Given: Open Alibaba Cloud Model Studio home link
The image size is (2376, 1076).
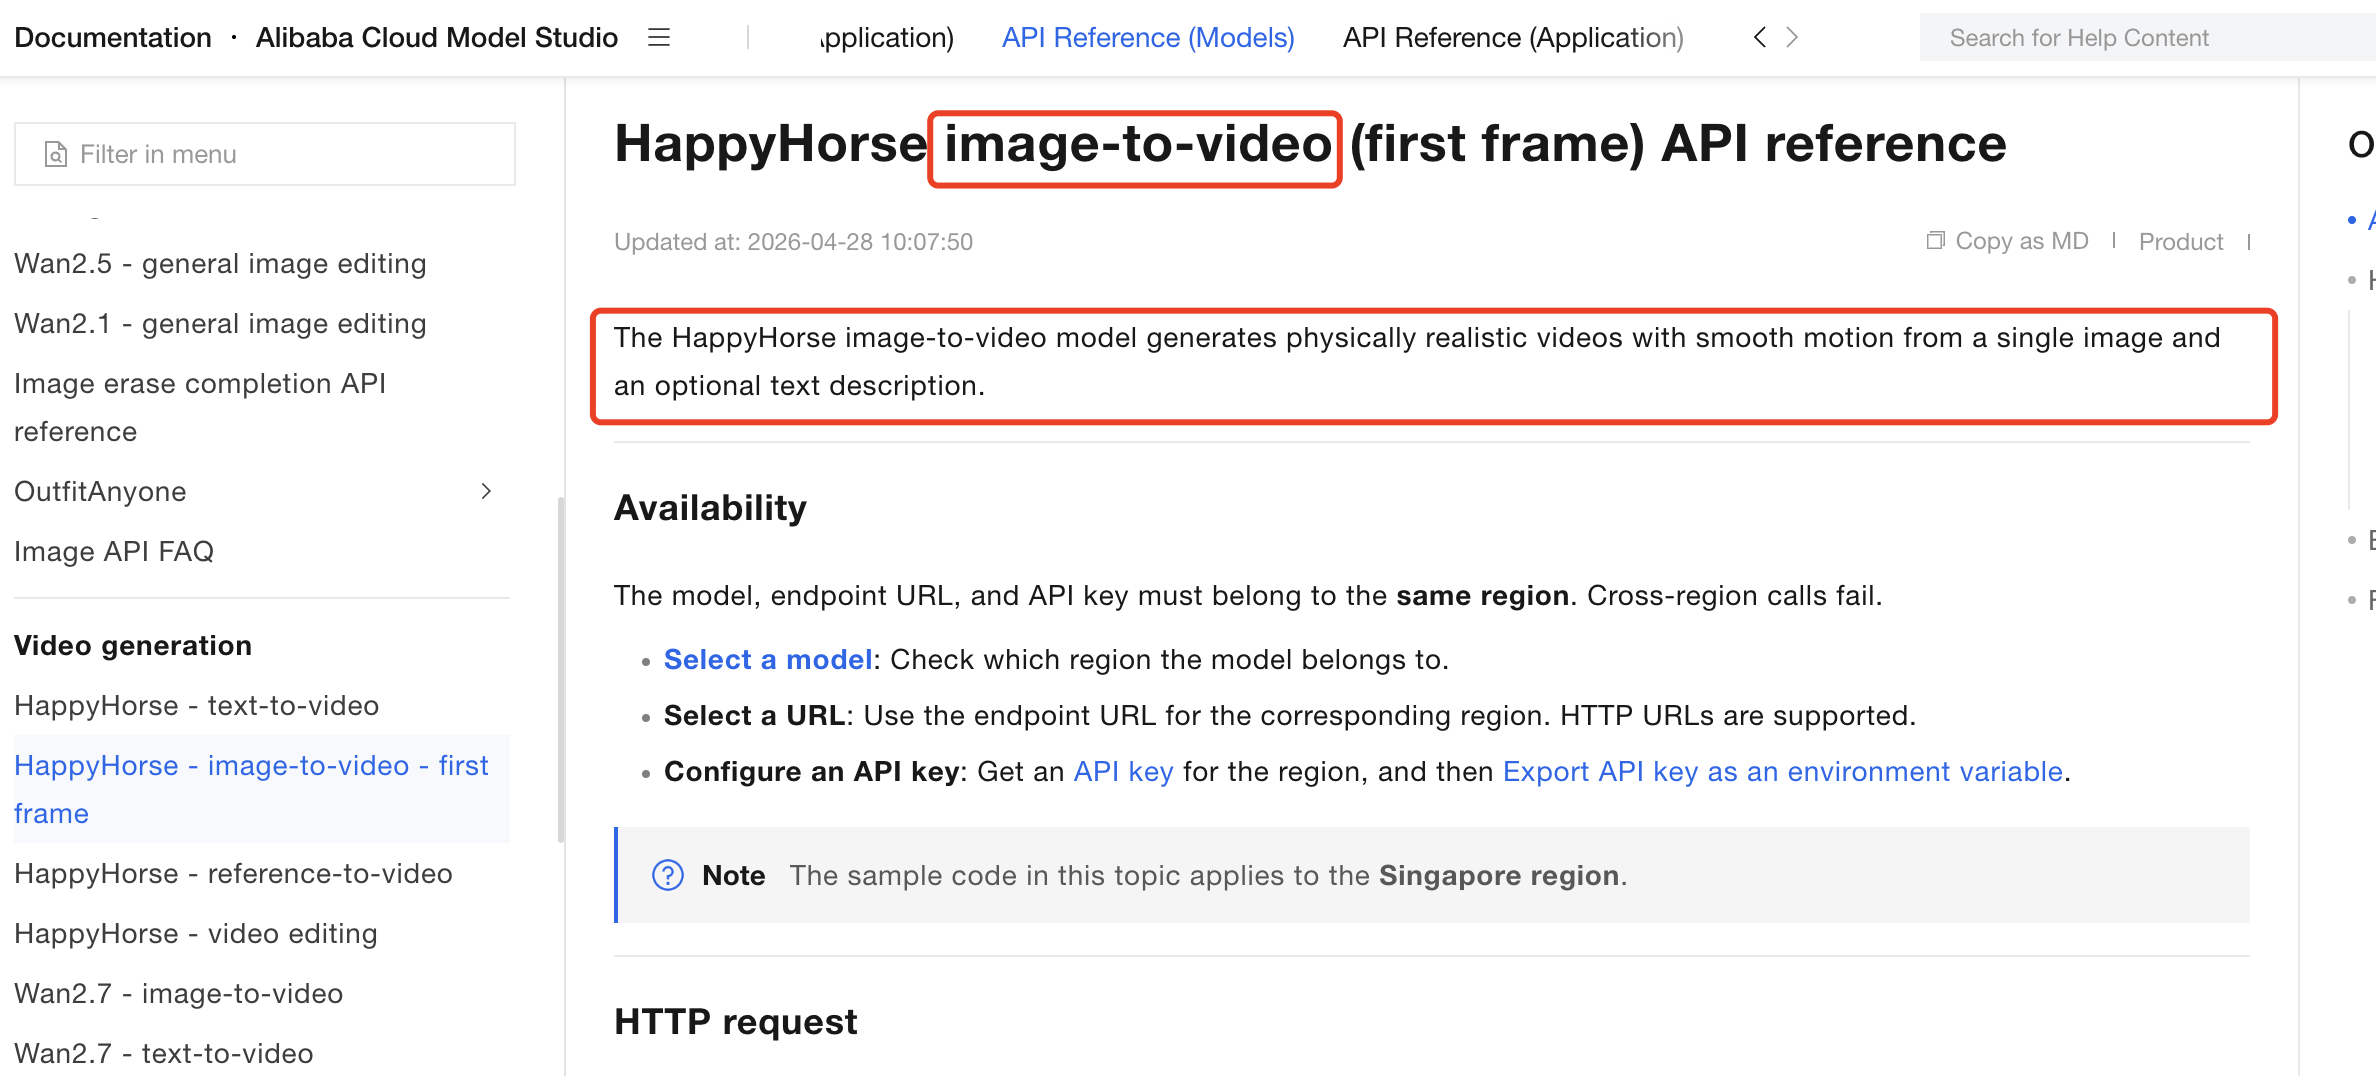Looking at the screenshot, I should tap(437, 38).
